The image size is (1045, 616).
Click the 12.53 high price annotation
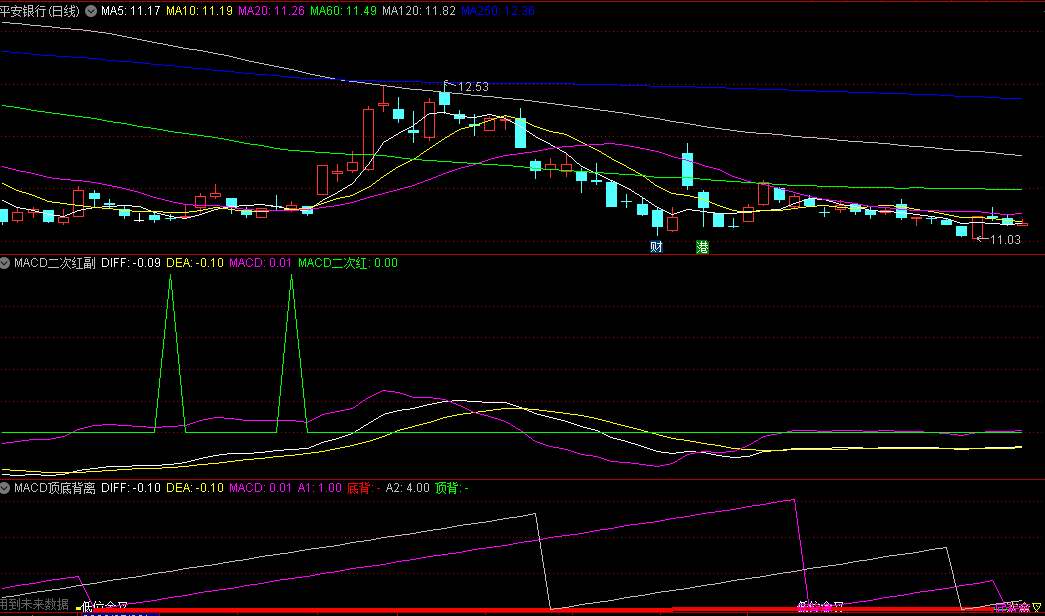pos(473,87)
